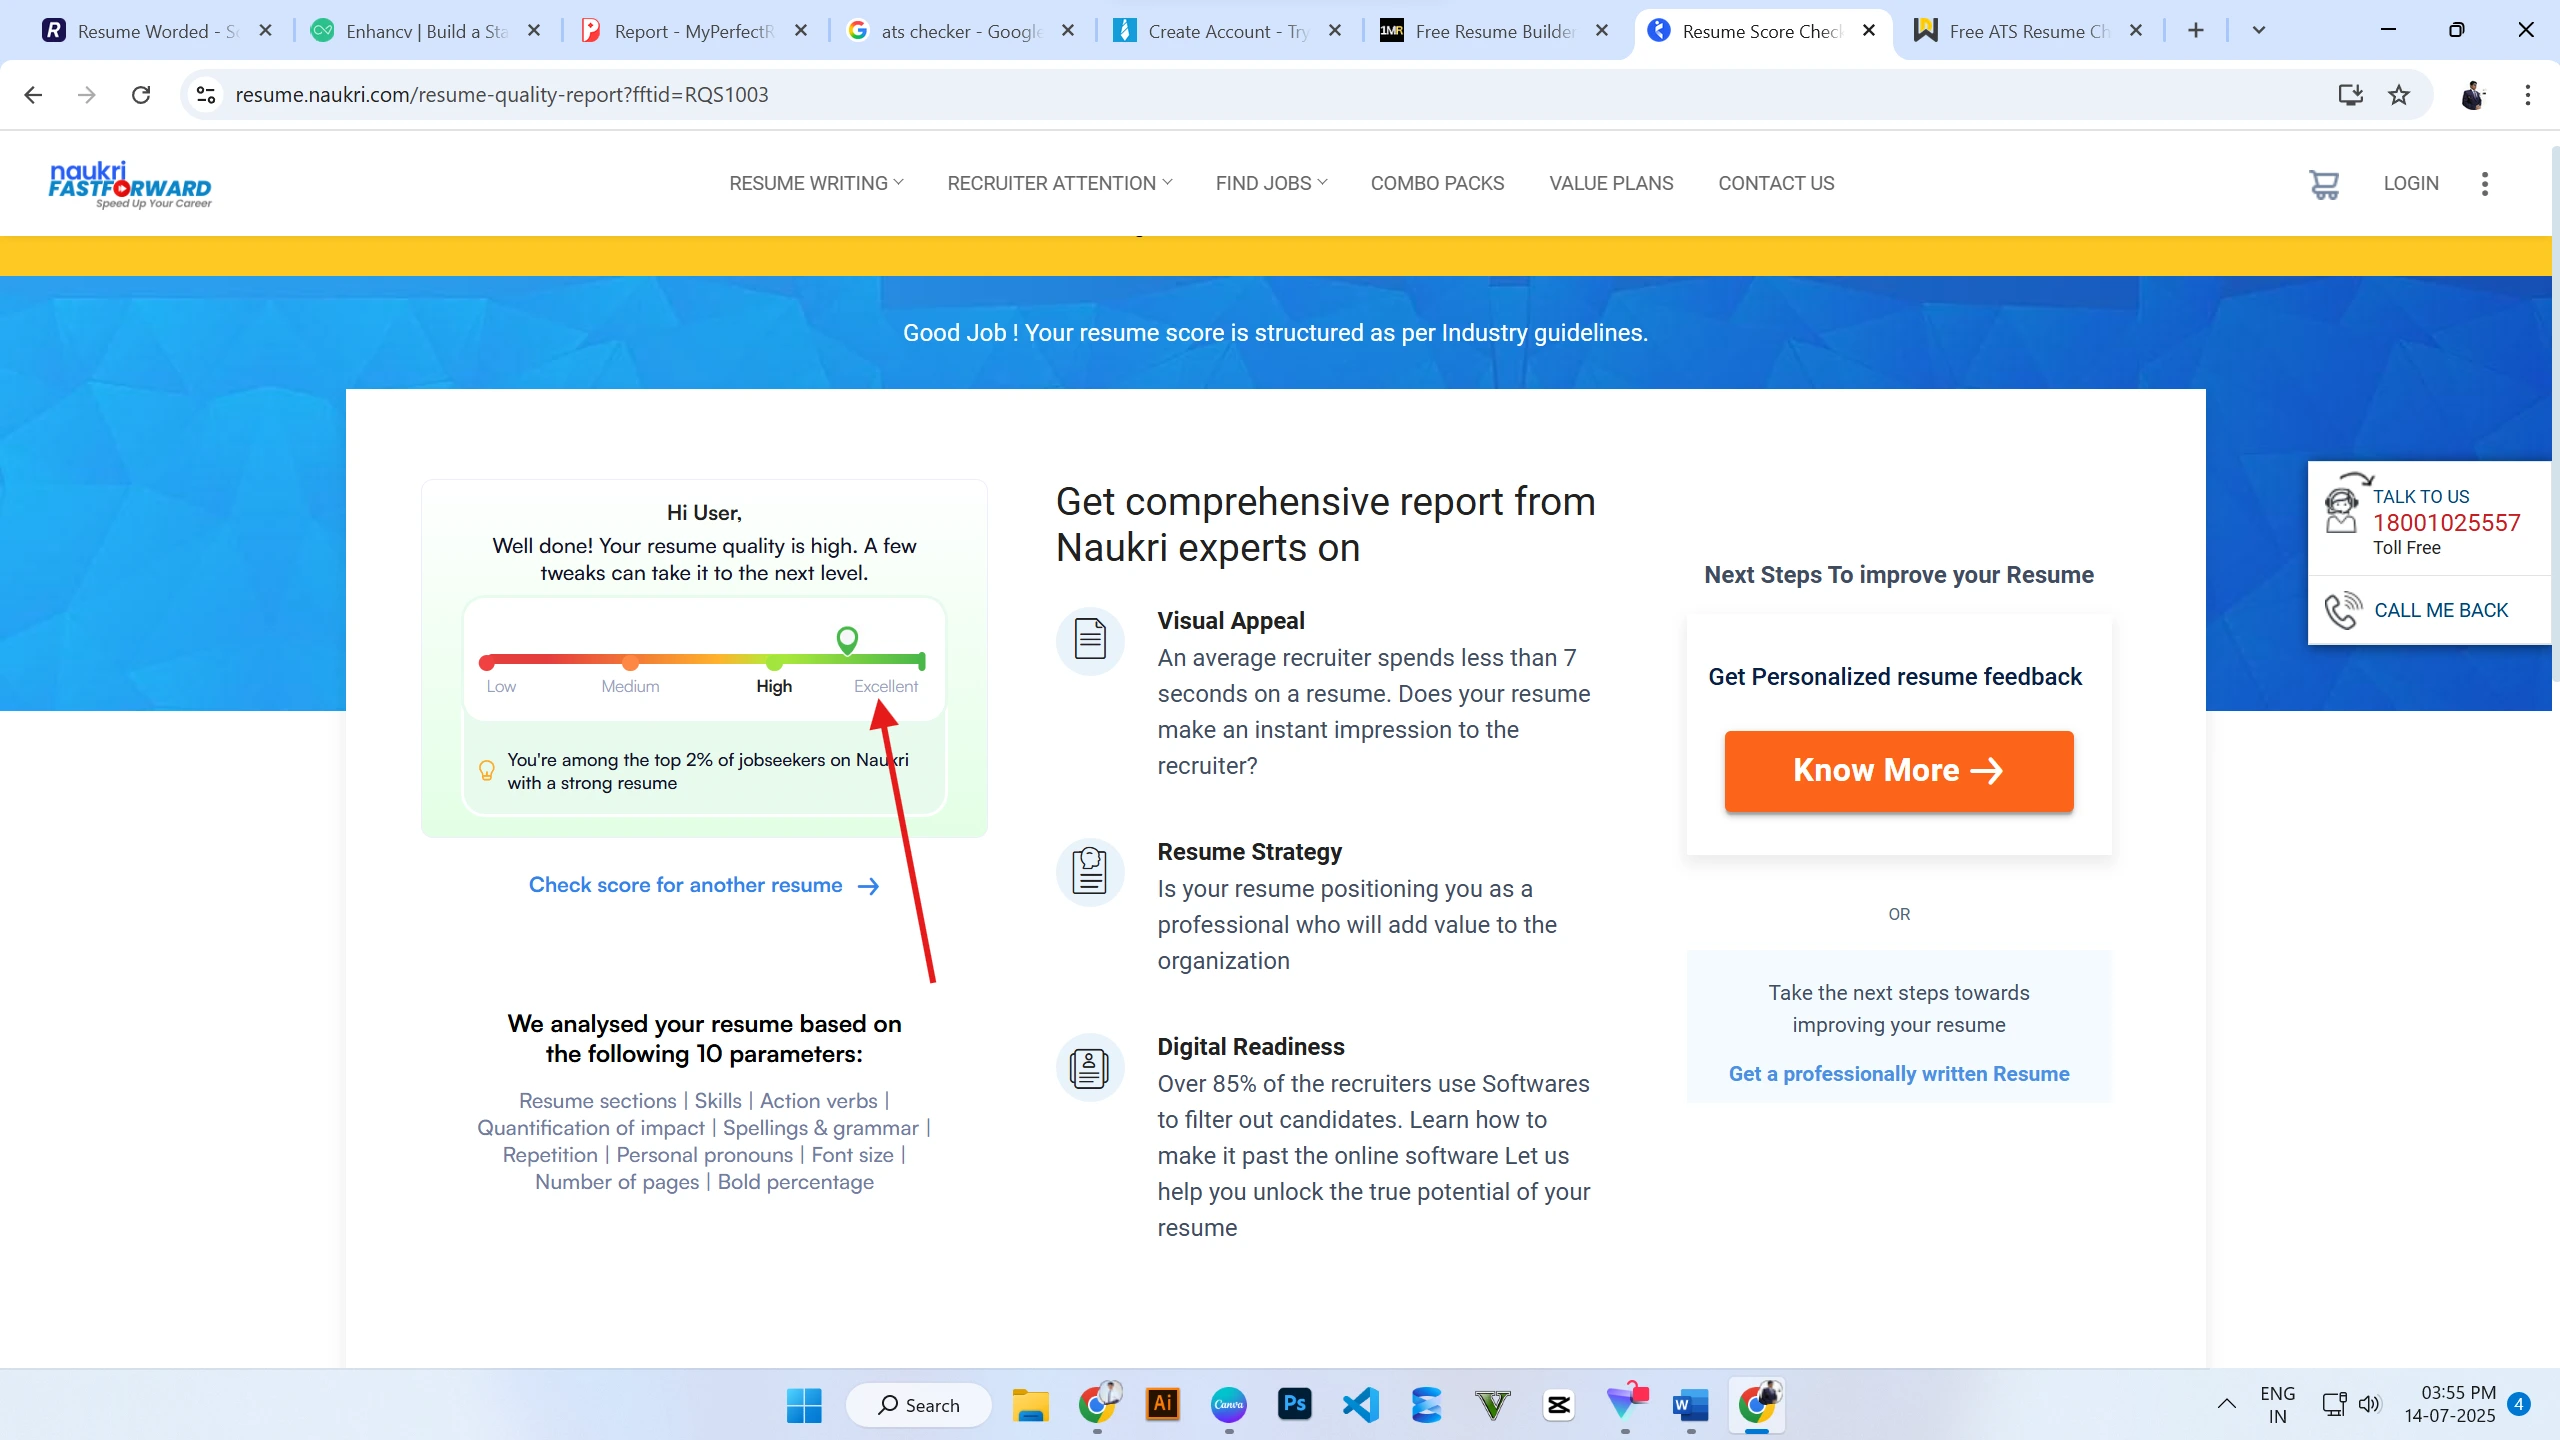
Task: Click the Resume Strategy clipboard icon
Action: click(x=1090, y=871)
